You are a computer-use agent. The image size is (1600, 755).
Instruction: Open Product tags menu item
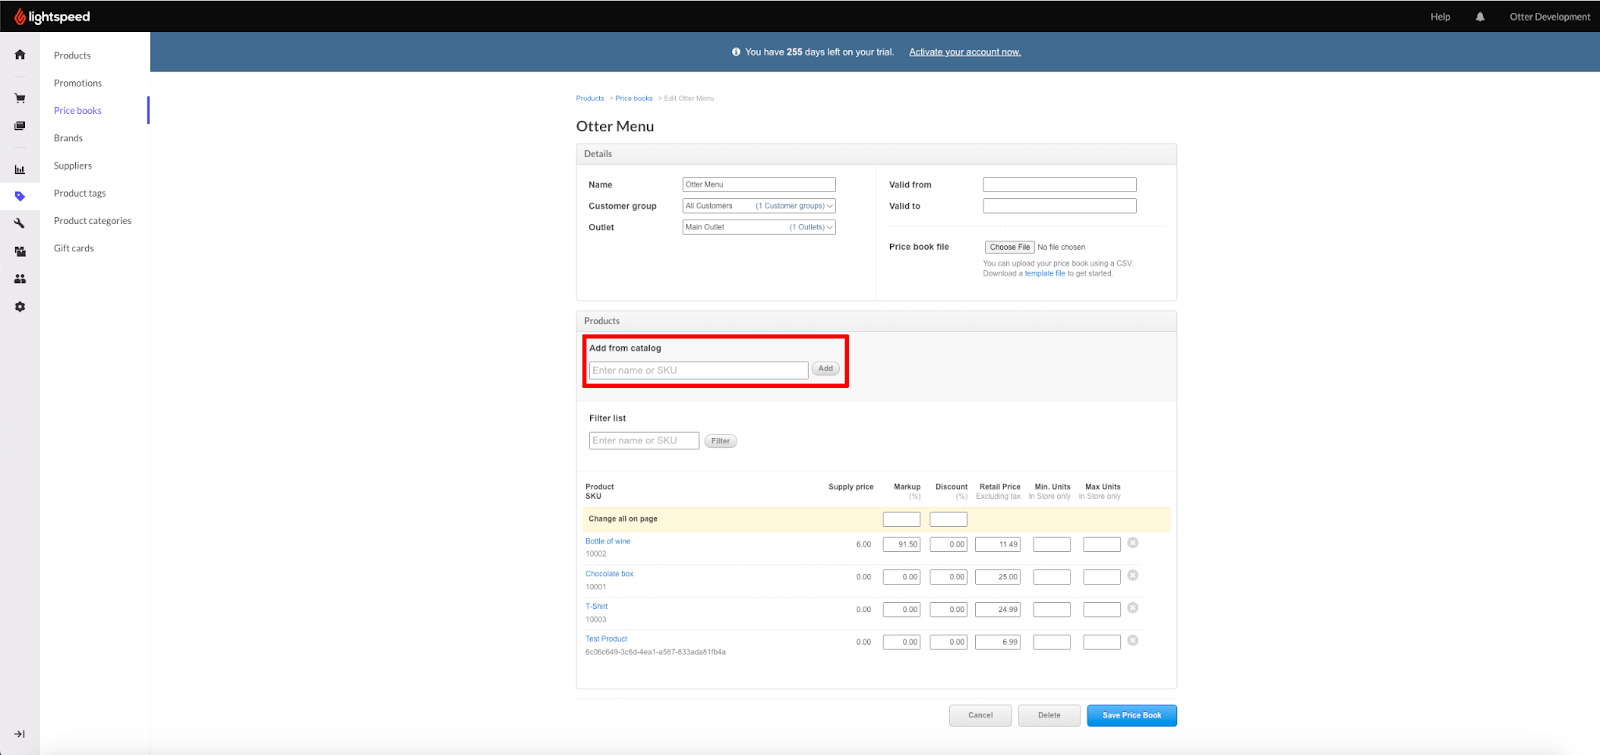pos(80,193)
